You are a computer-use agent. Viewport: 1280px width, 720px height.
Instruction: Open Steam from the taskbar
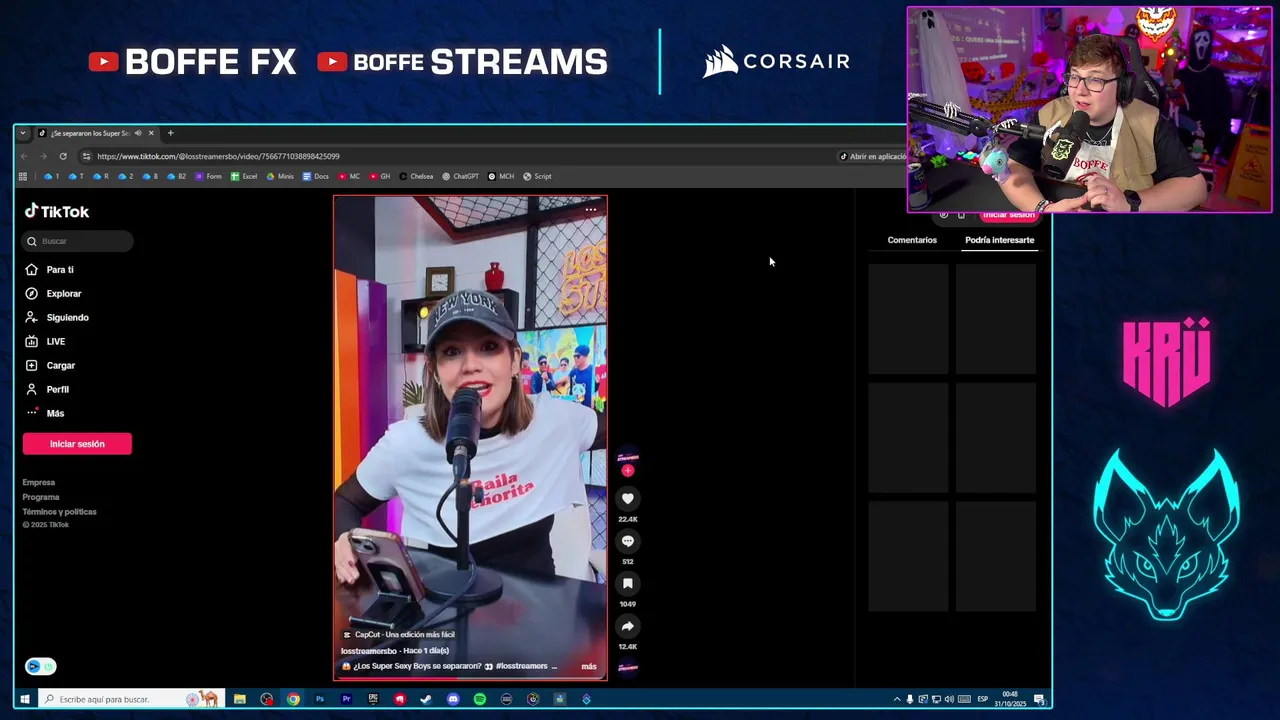tap(426, 699)
